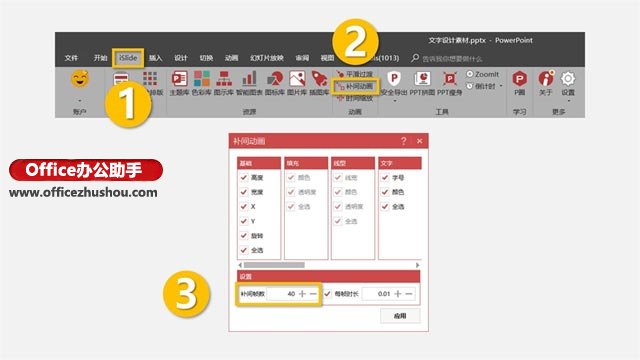Click 时间缩放 time scaling tool
The height and width of the screenshot is (360, 640).
click(354, 98)
